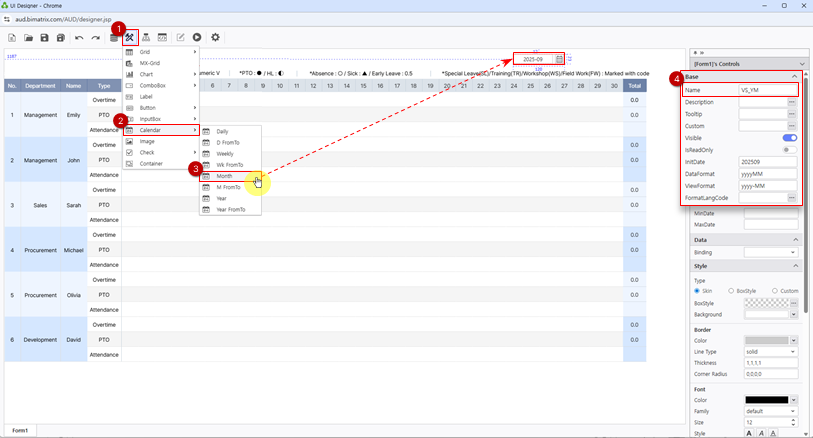
Task: Click the italic A font style icon
Action: tap(761, 433)
